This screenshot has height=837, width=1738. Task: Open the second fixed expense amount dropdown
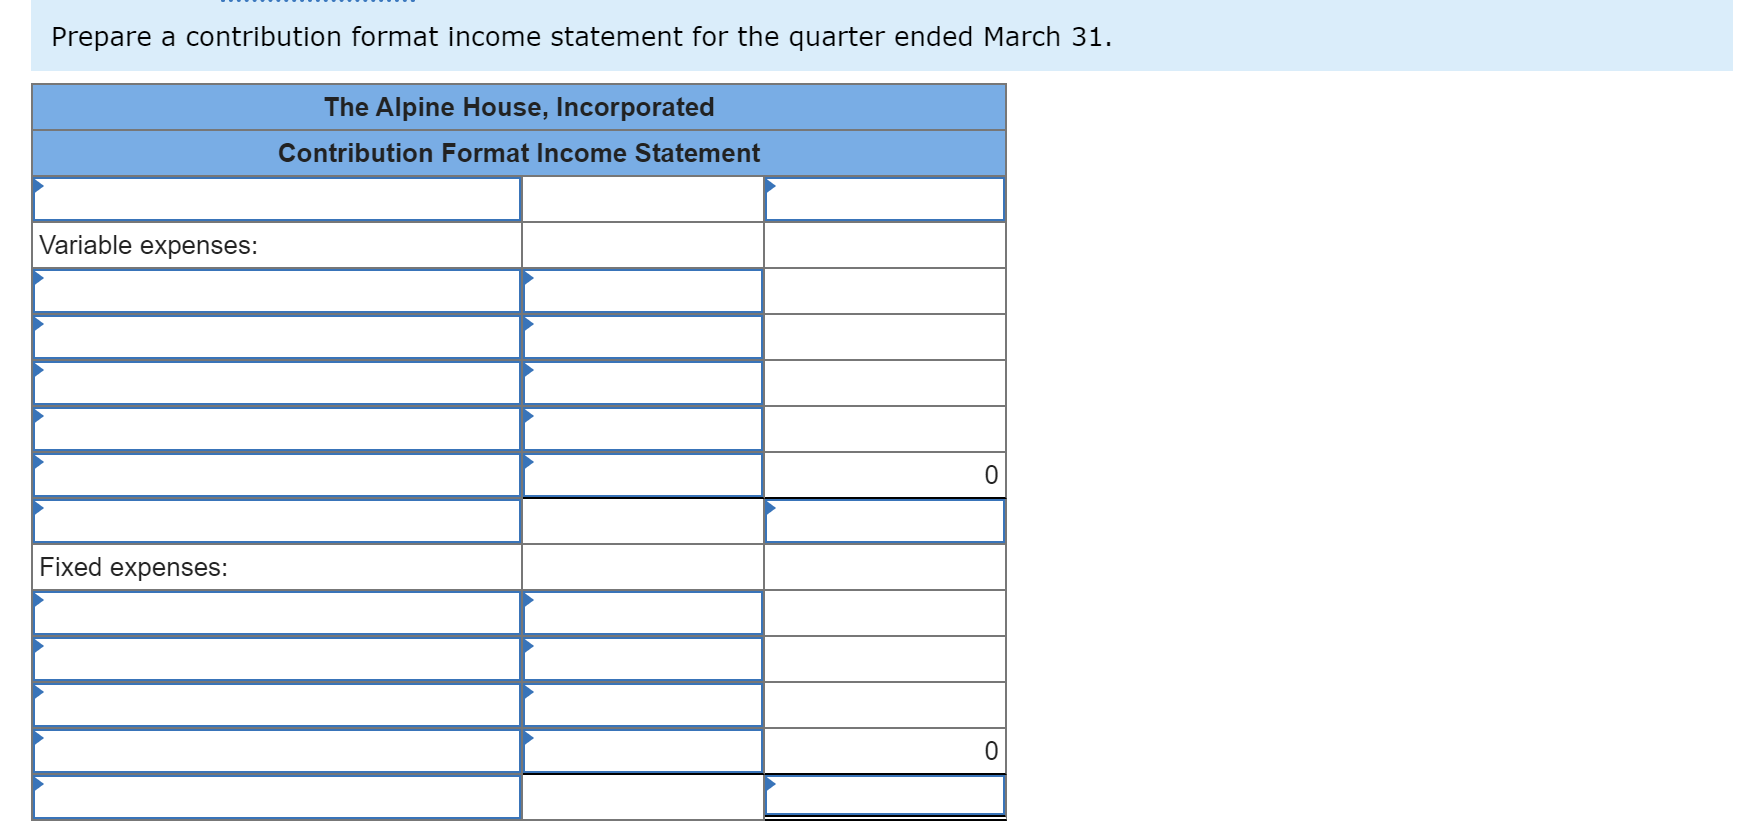[644, 658]
